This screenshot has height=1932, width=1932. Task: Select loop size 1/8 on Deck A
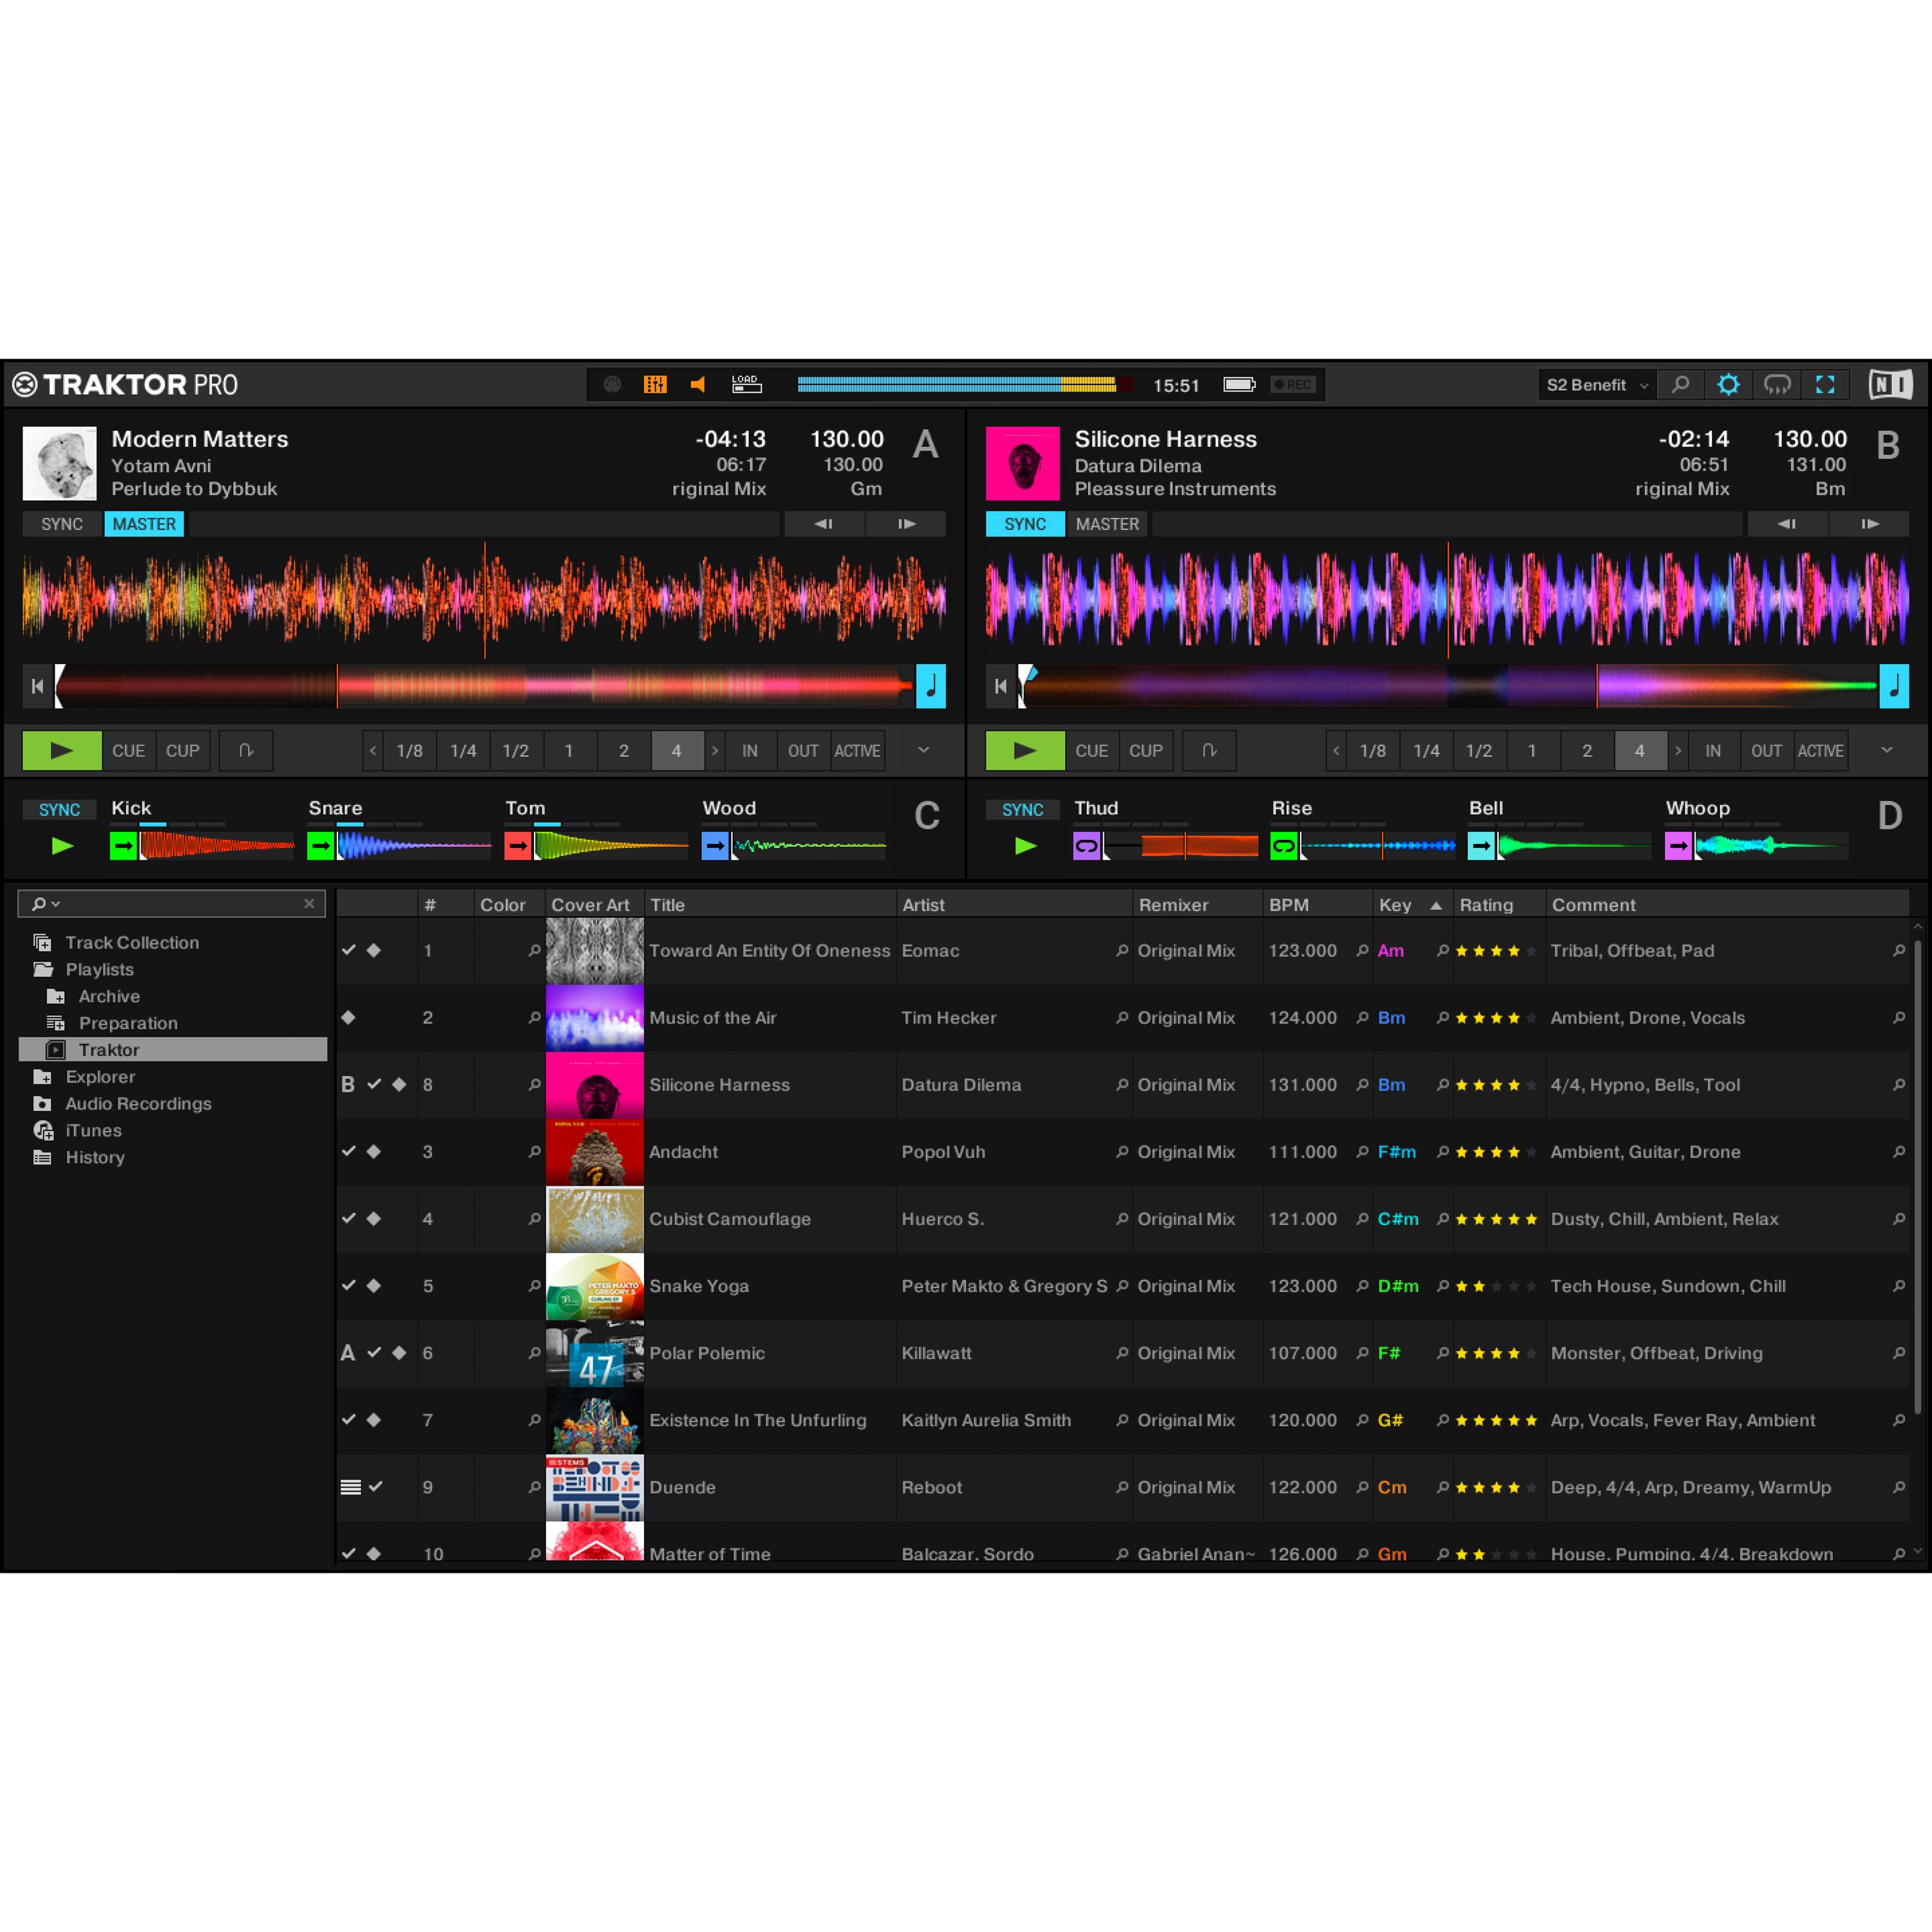[409, 750]
